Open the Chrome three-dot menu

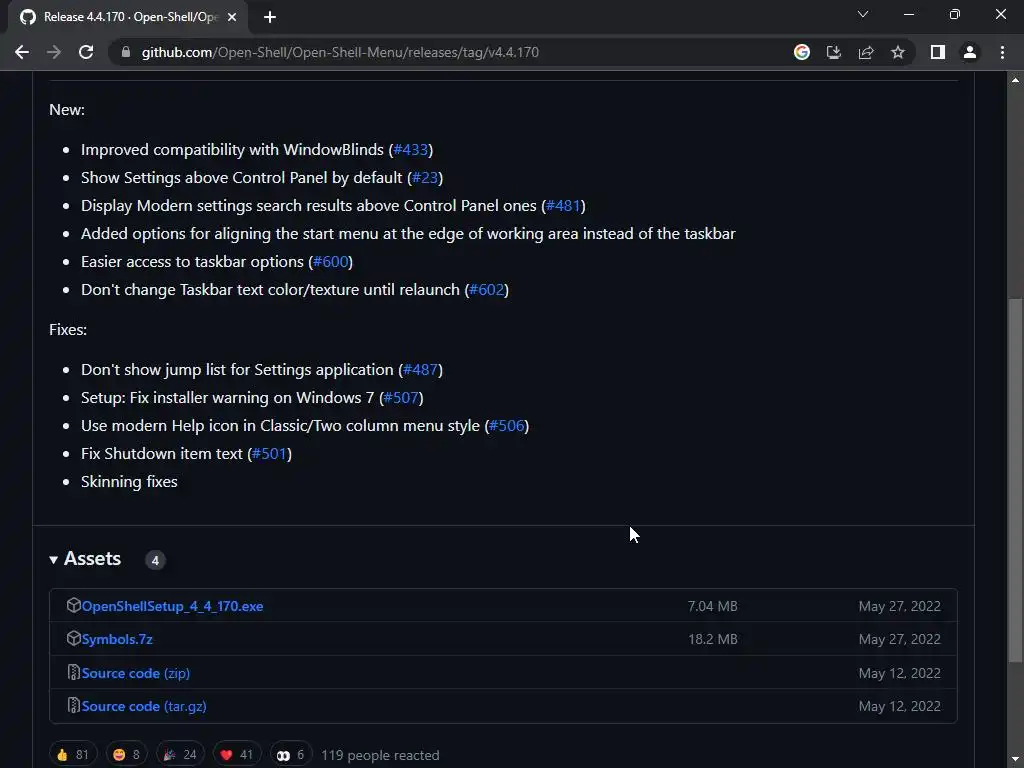[1002, 52]
